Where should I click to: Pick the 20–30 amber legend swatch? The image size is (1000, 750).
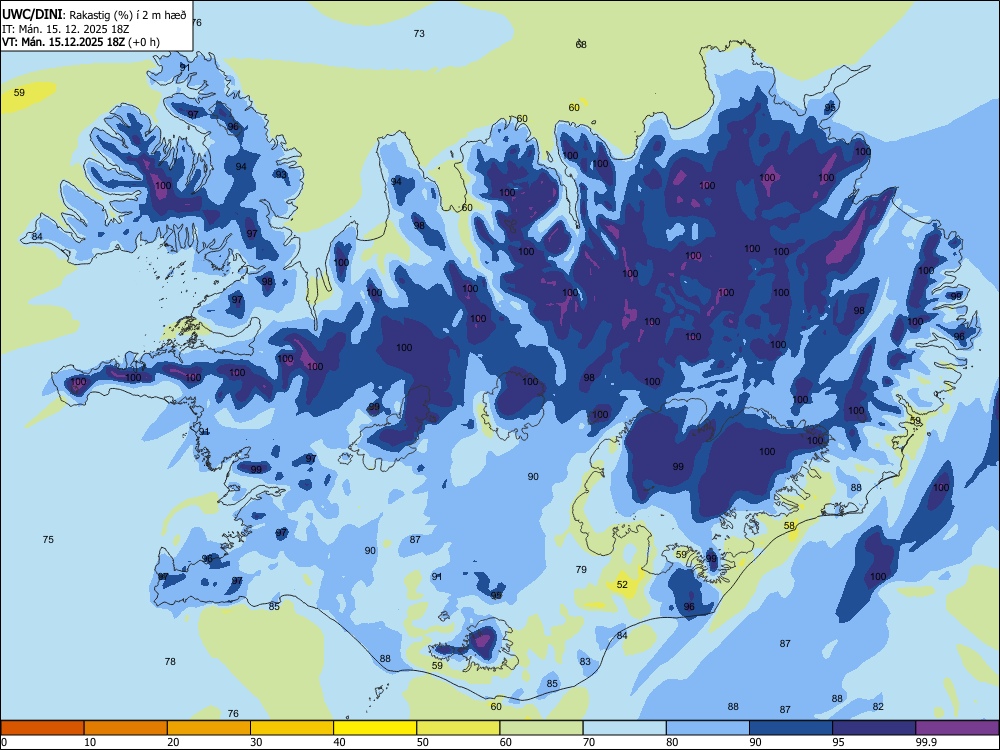209,728
